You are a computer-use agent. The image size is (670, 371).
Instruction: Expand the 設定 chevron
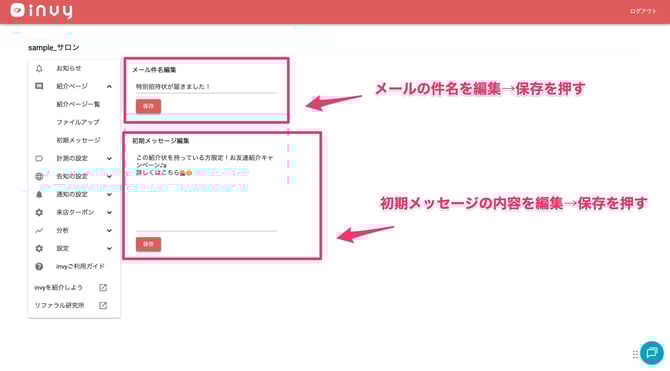pos(109,248)
